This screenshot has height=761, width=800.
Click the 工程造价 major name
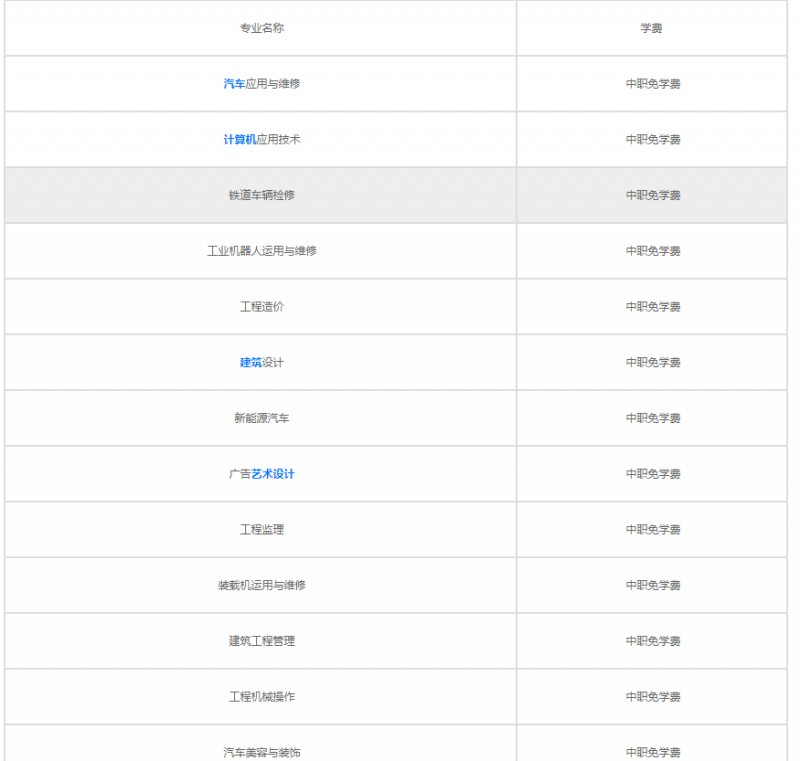point(261,307)
